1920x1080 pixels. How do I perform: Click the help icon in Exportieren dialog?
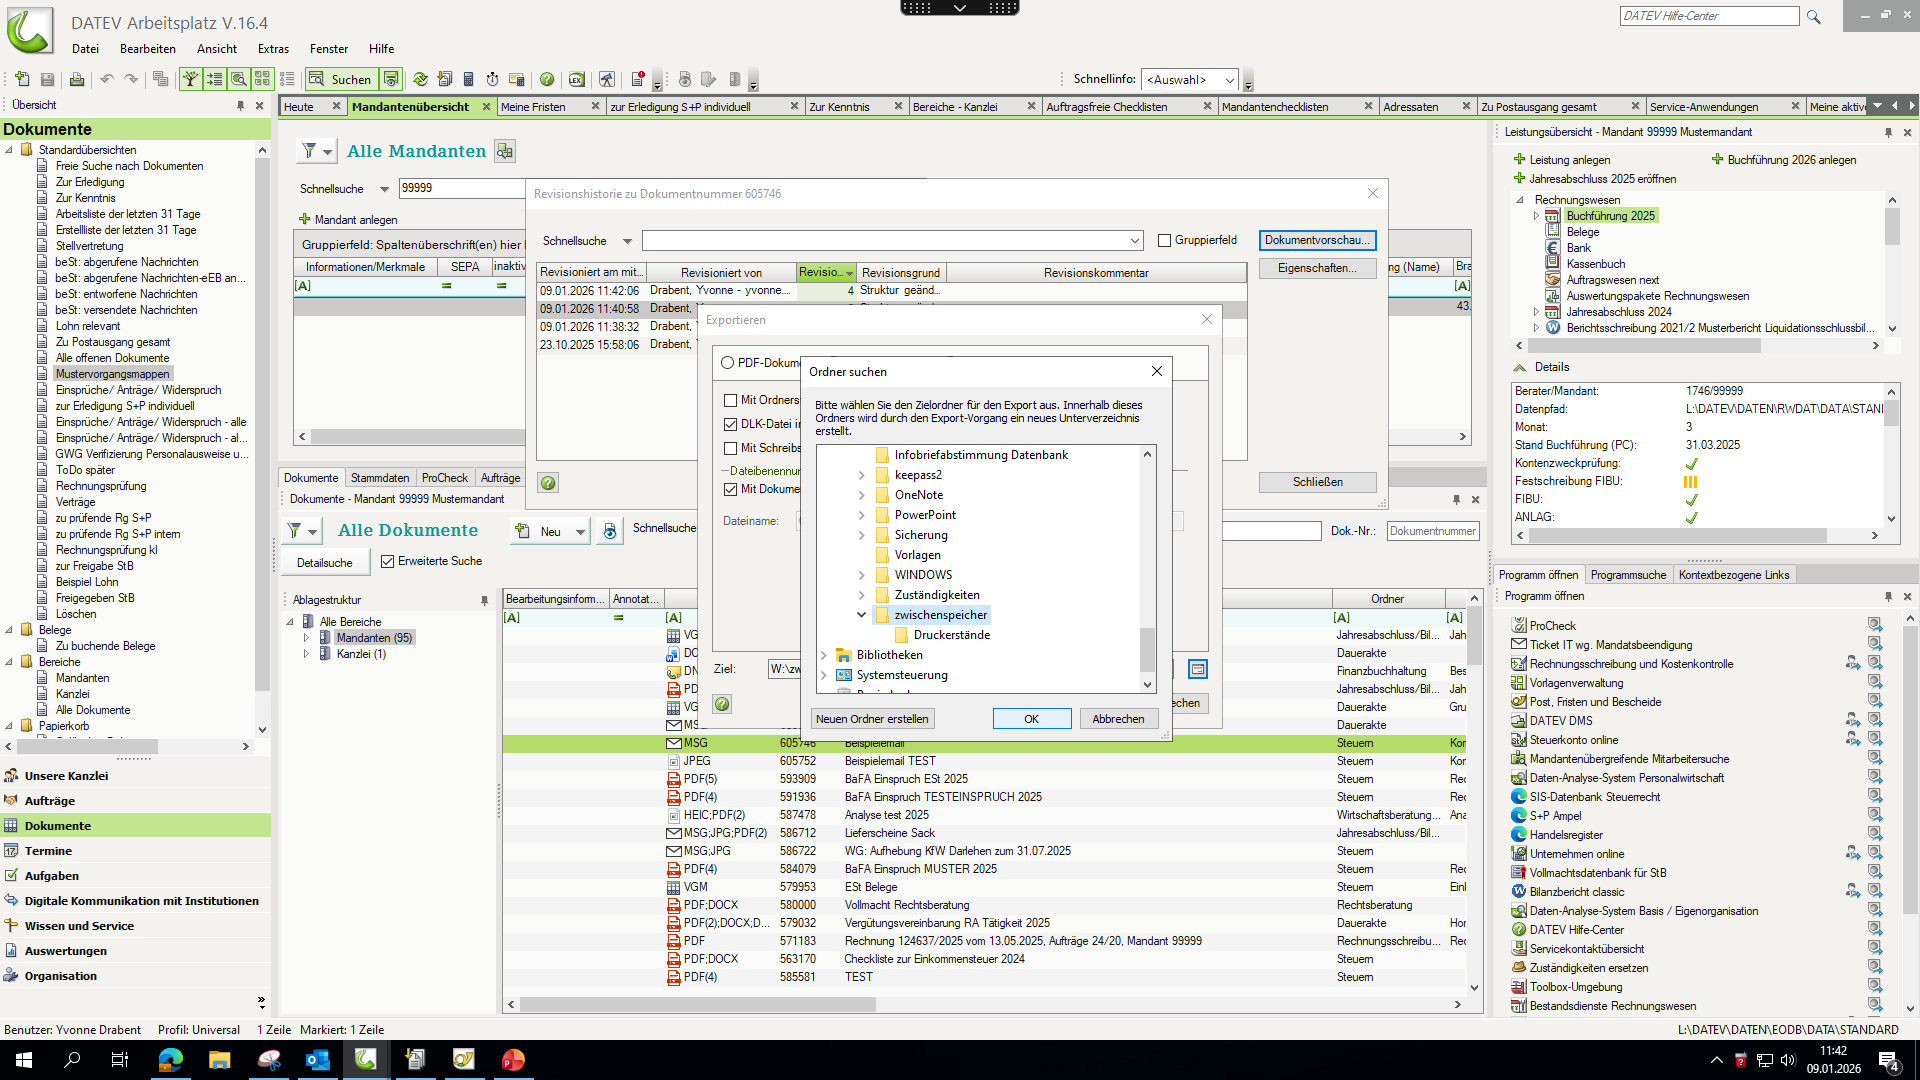coord(722,704)
